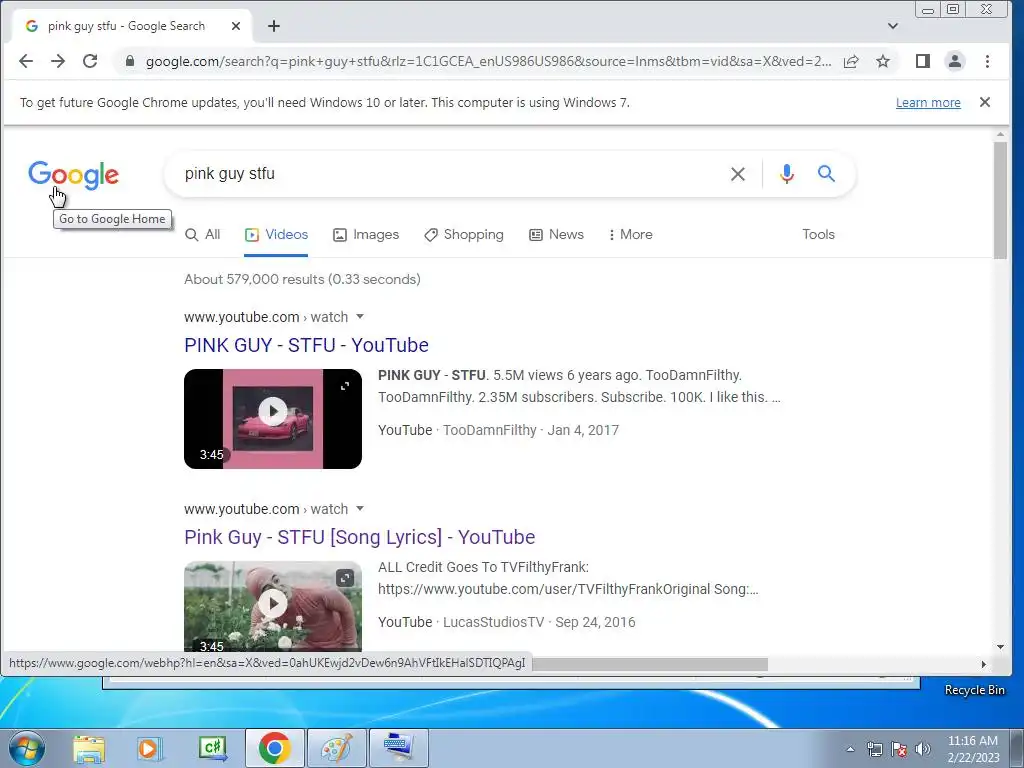Go back to the previous page

[x=25, y=61]
